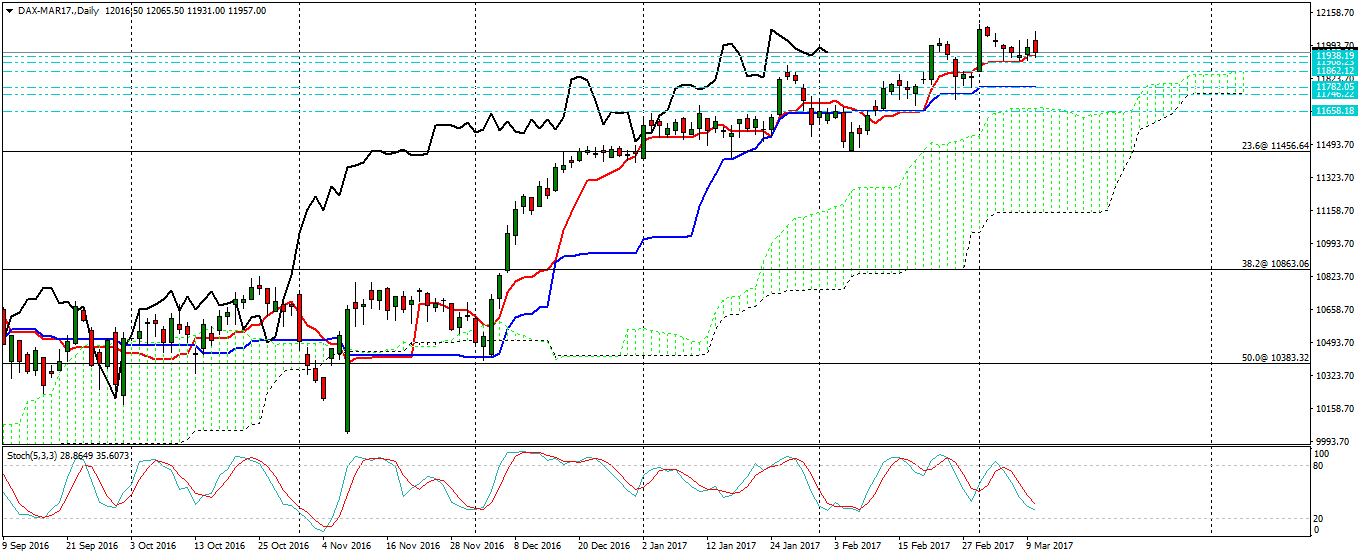
Task: Click the 13 Oct 2016 date label
Action: 220,546
